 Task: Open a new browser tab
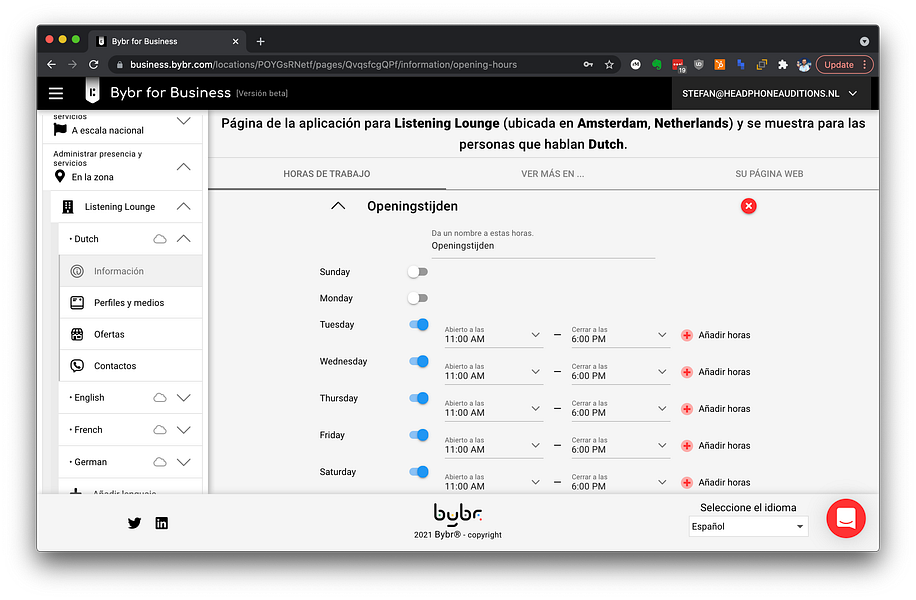(261, 41)
